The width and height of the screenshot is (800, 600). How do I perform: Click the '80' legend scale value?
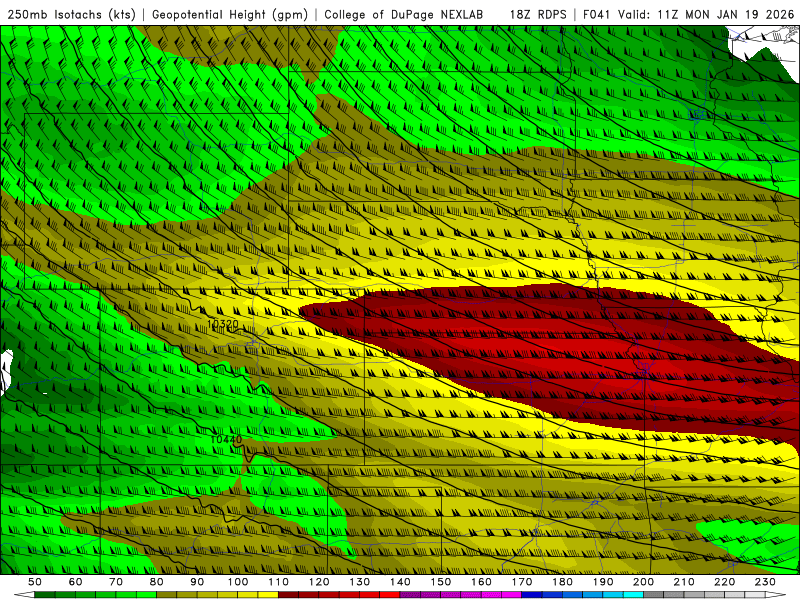pos(157,582)
